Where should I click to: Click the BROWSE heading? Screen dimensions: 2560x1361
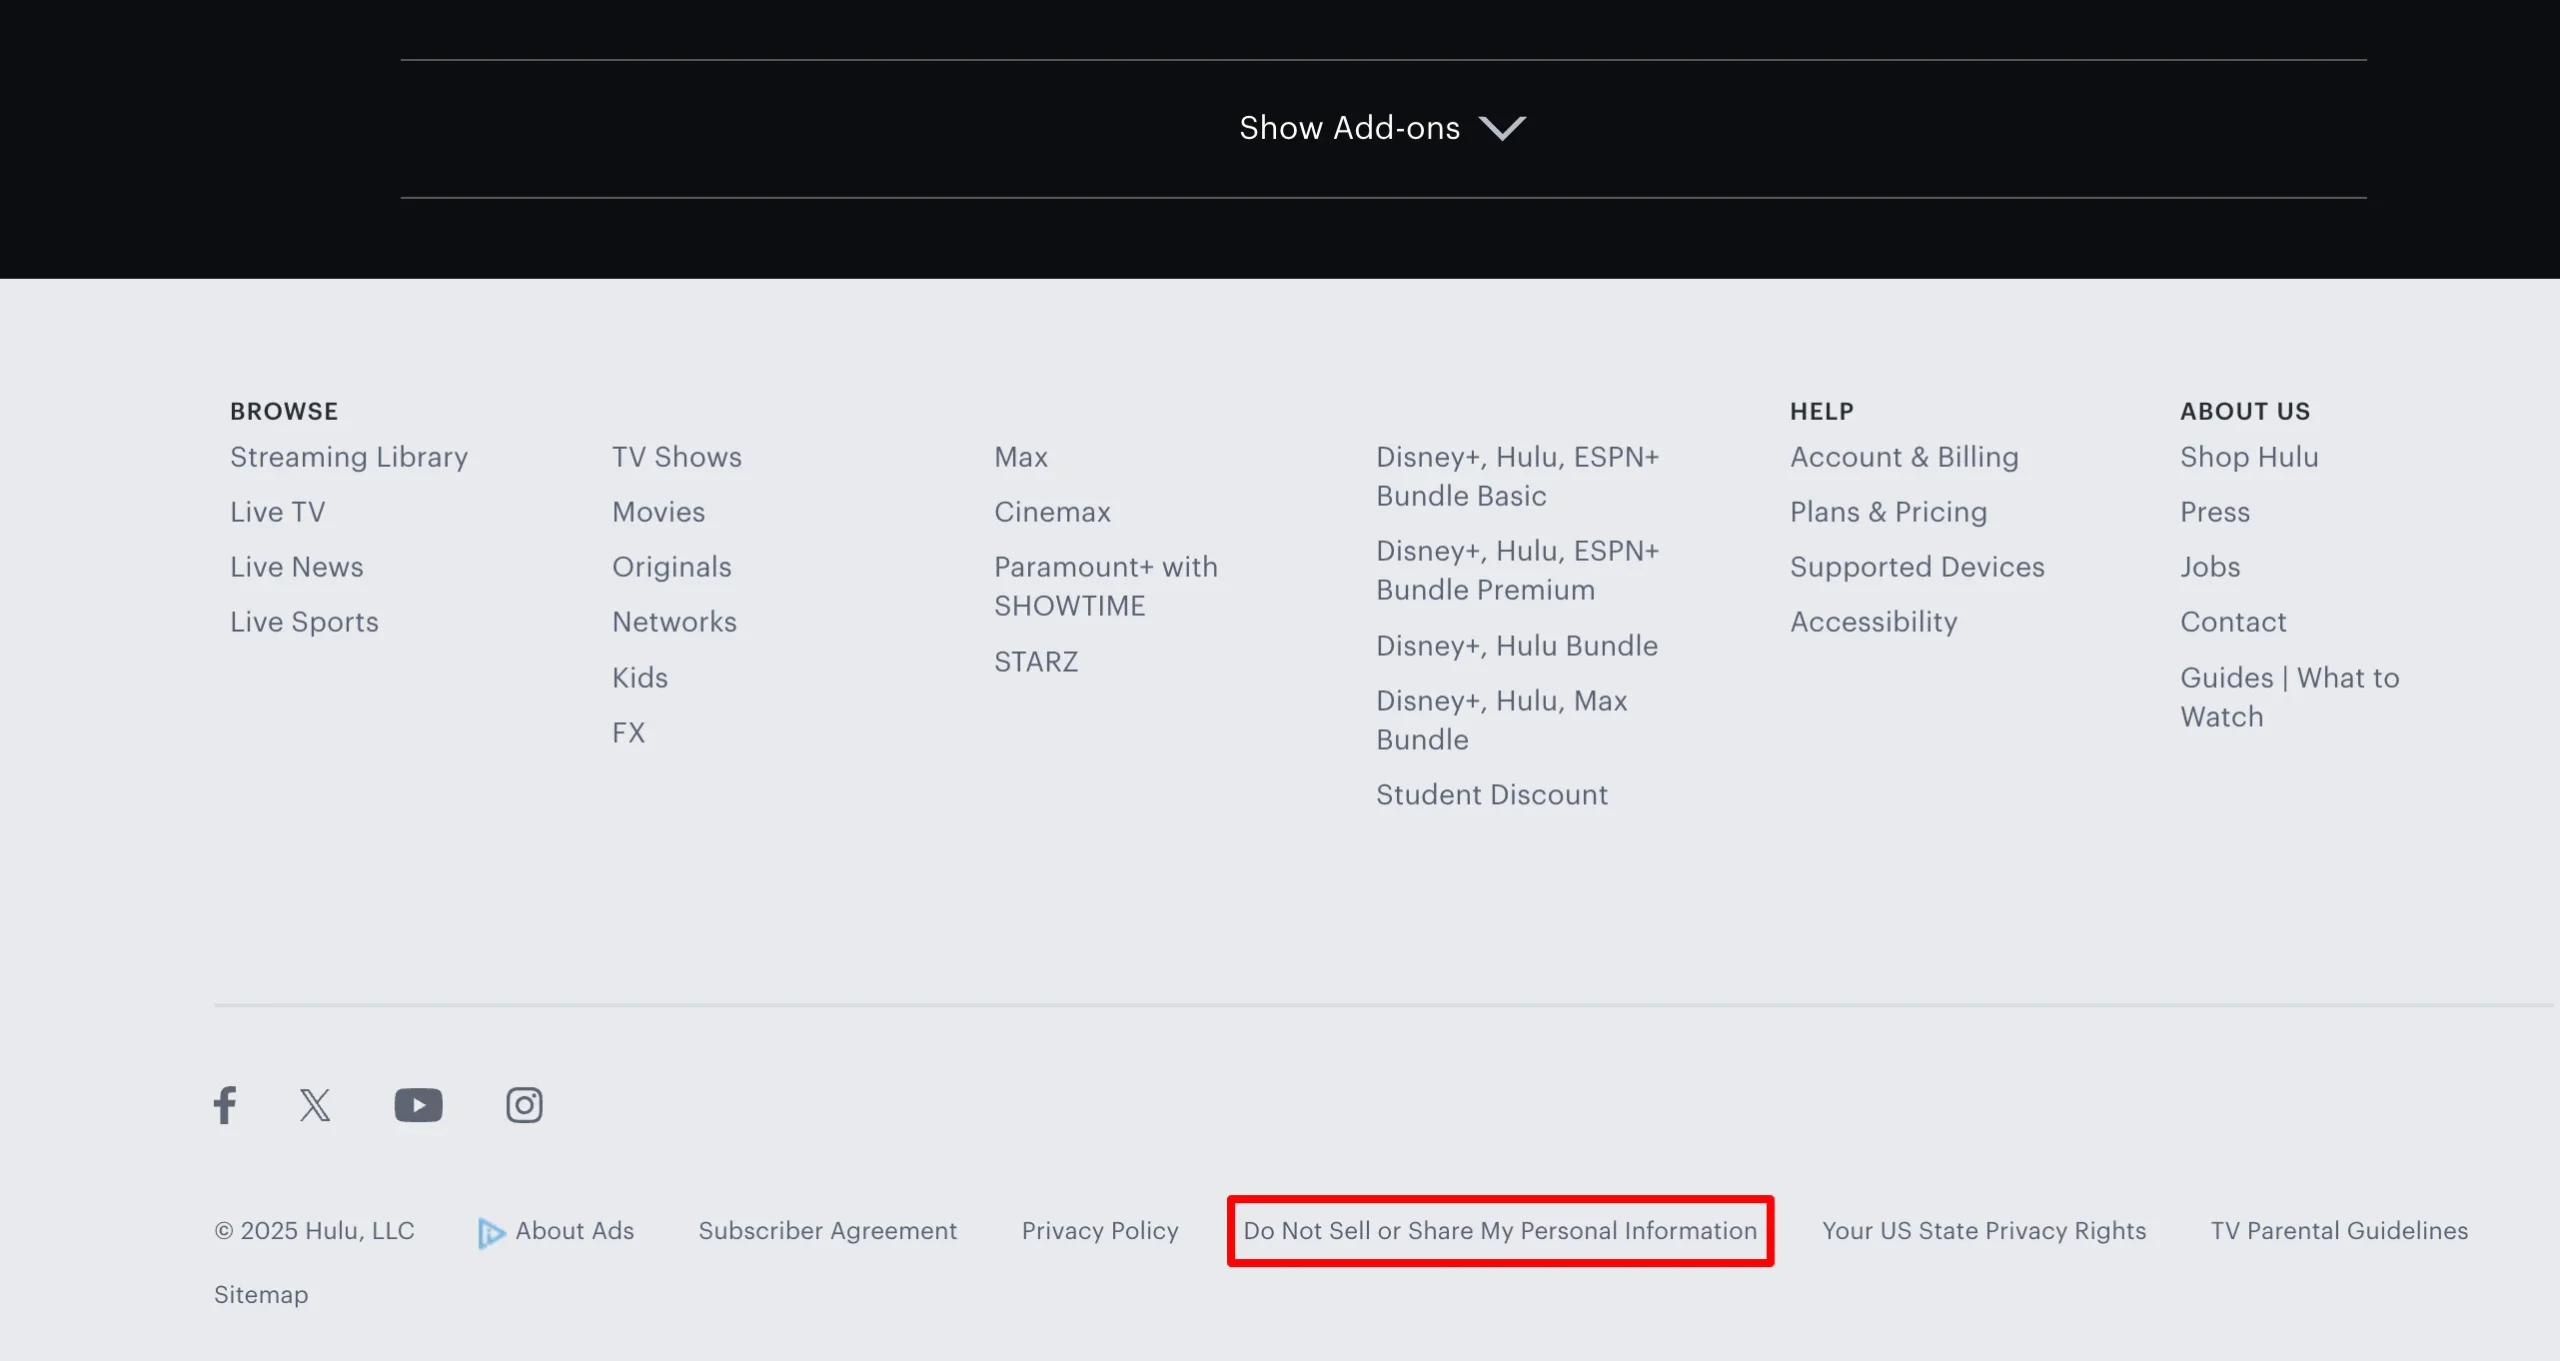tap(284, 411)
